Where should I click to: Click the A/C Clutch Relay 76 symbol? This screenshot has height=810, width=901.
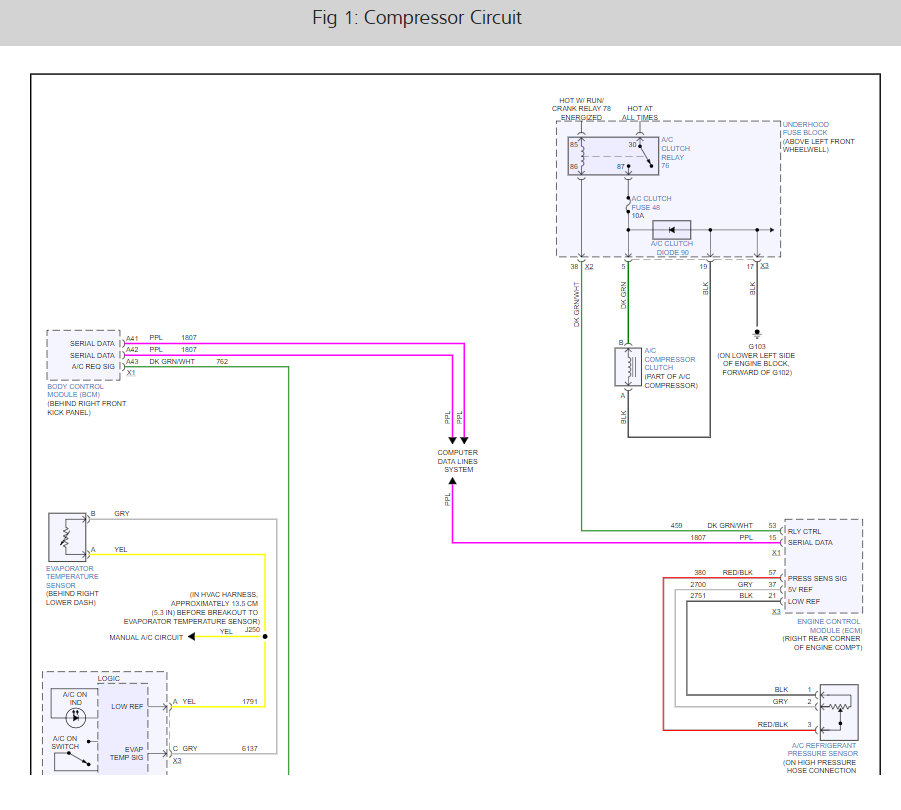tap(613, 156)
